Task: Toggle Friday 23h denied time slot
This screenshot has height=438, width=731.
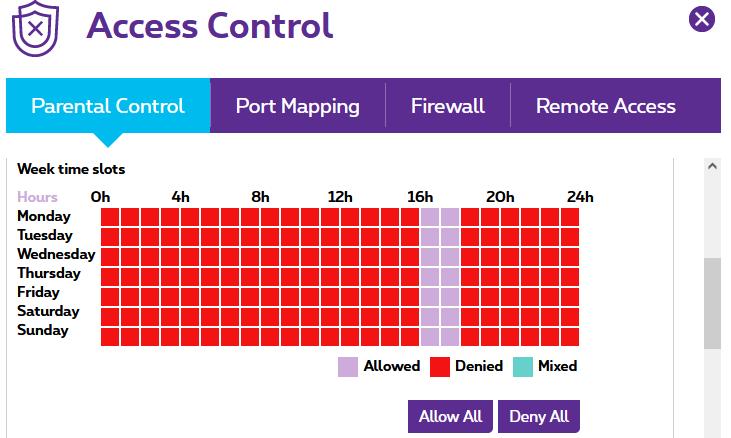Action: pyautogui.click(x=570, y=297)
